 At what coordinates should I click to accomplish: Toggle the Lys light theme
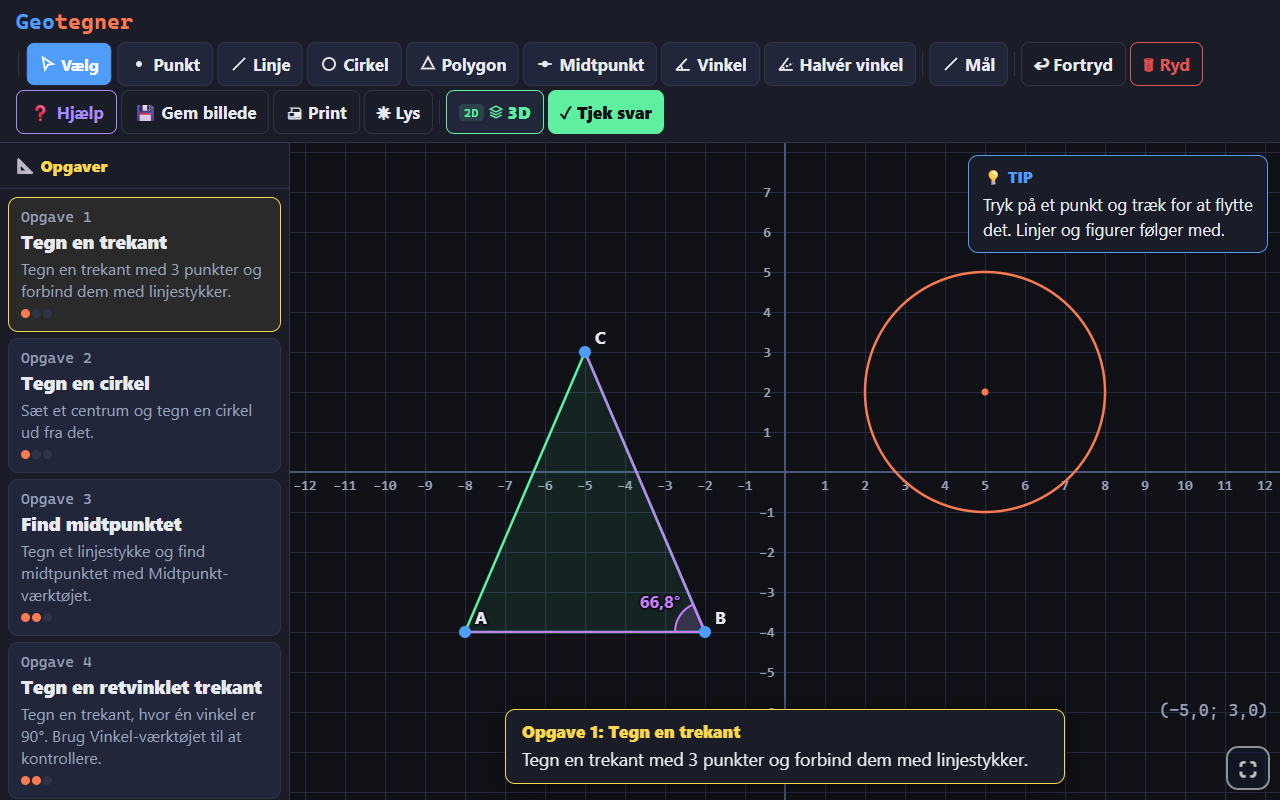coord(398,112)
